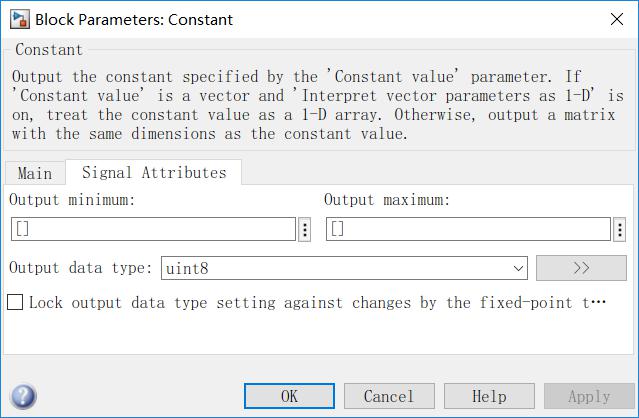
Task: Focus the Output maximum input field
Action: click(x=468, y=229)
